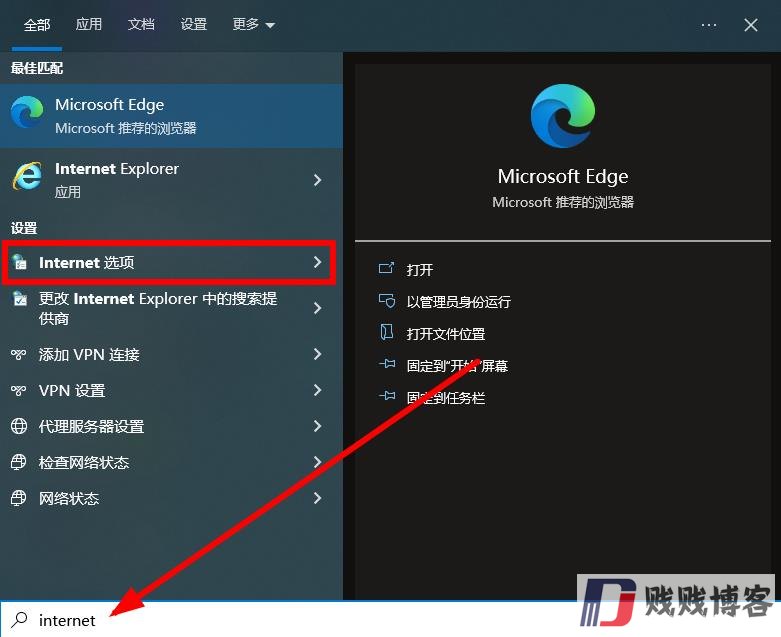781x637 pixels.
Task: Click the 检查网络状态 globe icon
Action: pyautogui.click(x=19, y=462)
